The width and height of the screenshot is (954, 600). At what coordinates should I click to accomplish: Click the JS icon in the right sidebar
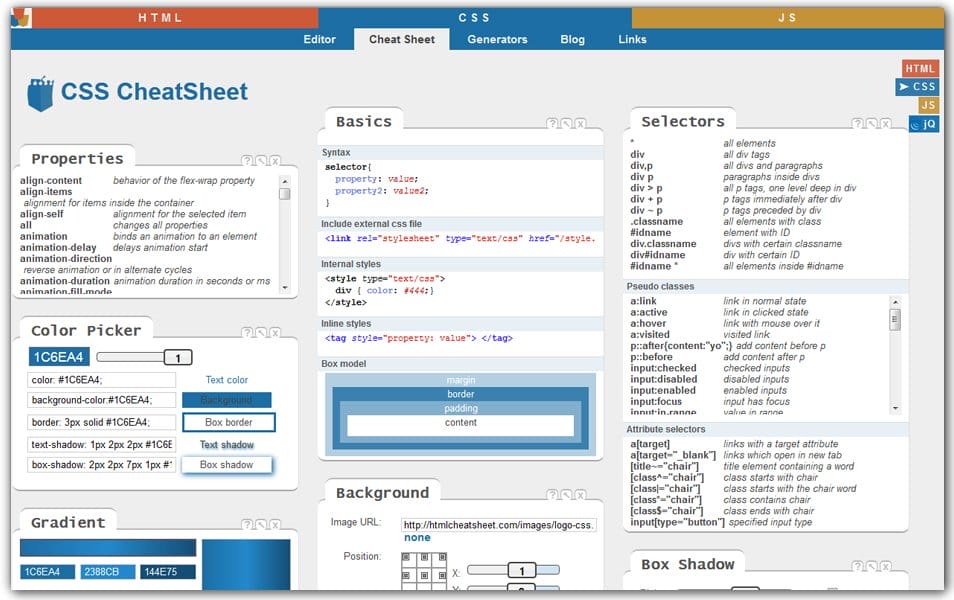click(x=926, y=105)
